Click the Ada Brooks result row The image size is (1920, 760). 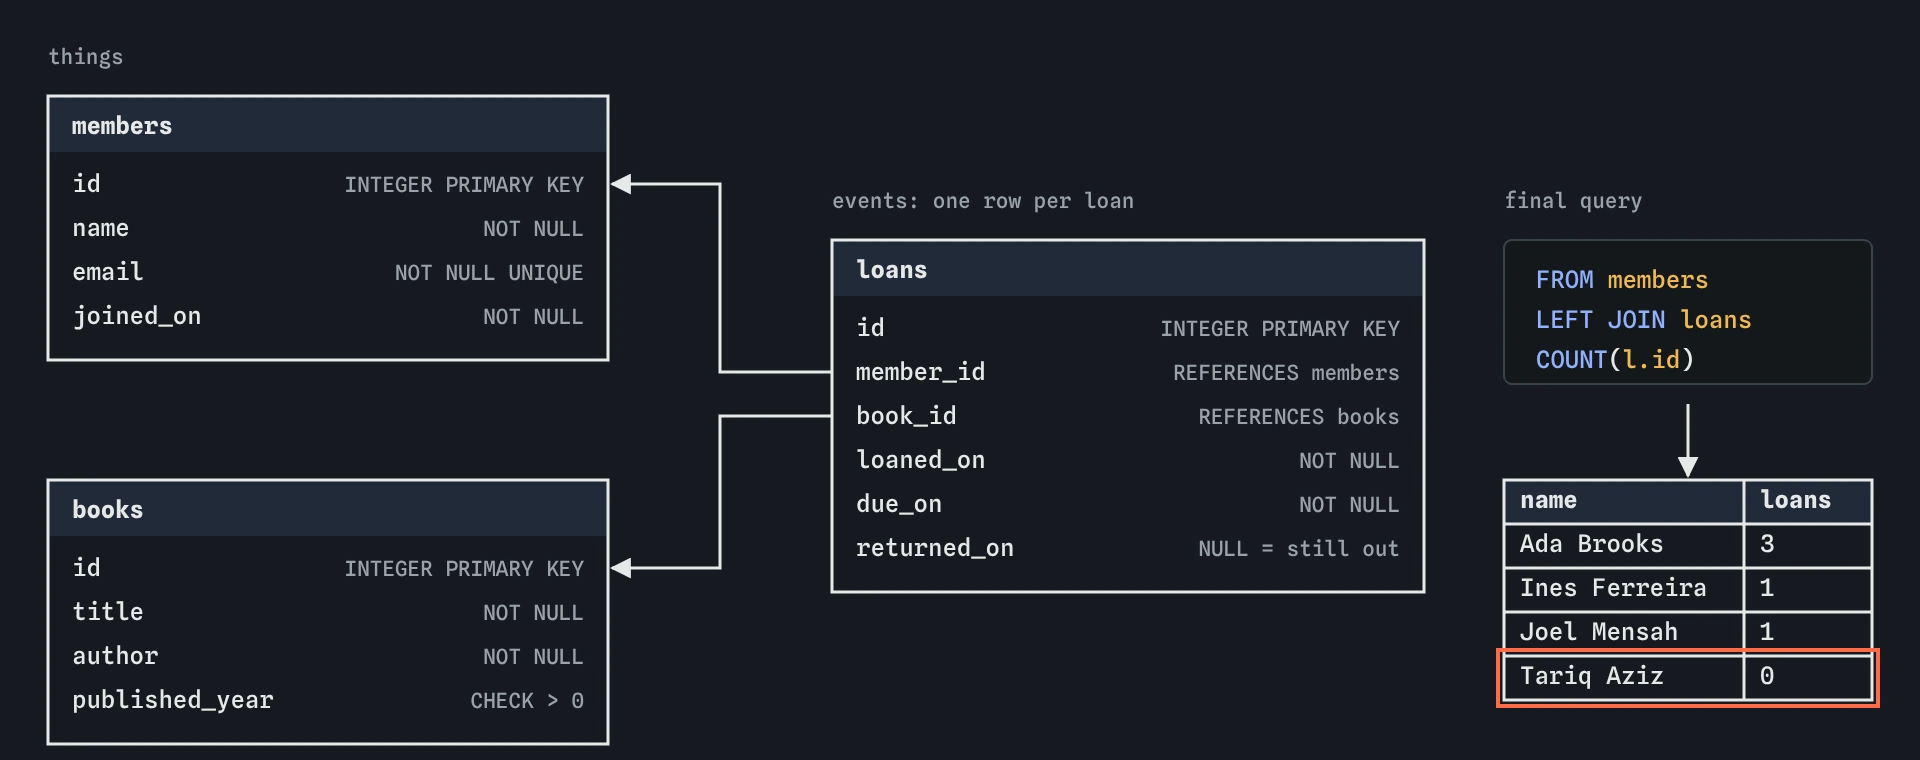click(1688, 545)
